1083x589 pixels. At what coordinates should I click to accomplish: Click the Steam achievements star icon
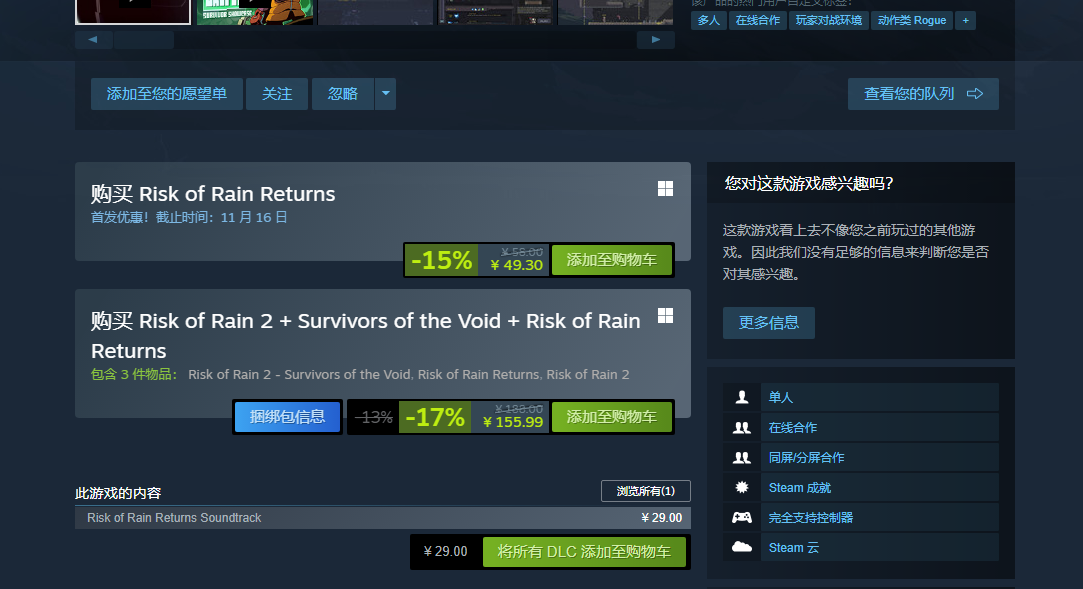pyautogui.click(x=742, y=487)
